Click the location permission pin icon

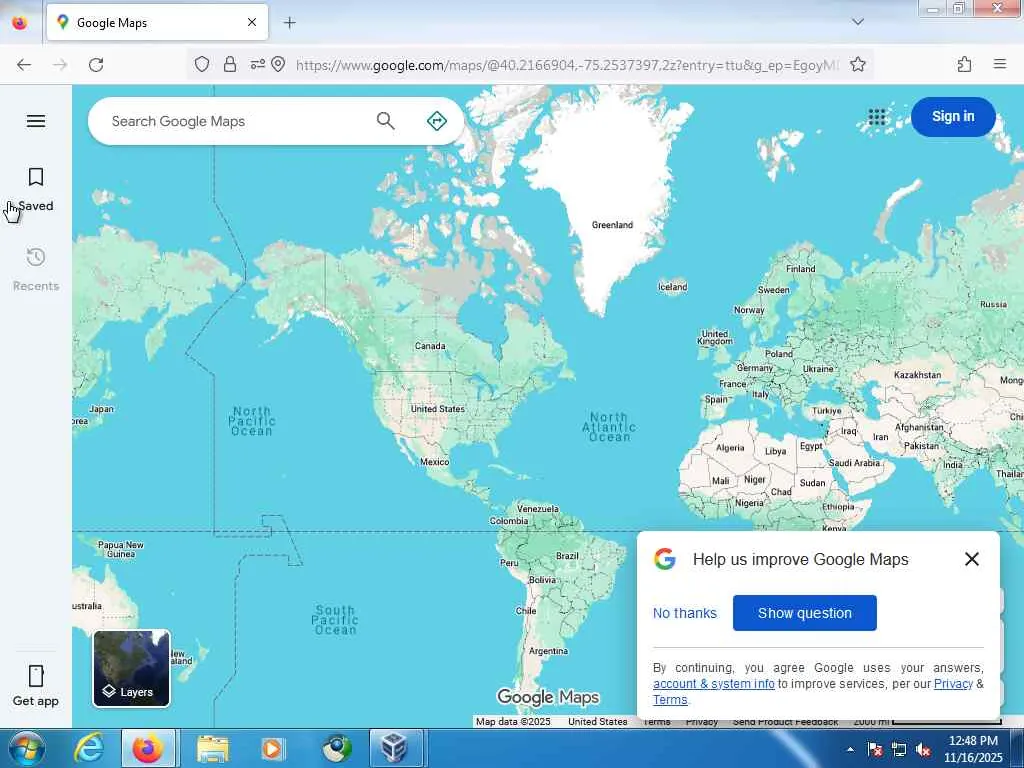(x=278, y=64)
